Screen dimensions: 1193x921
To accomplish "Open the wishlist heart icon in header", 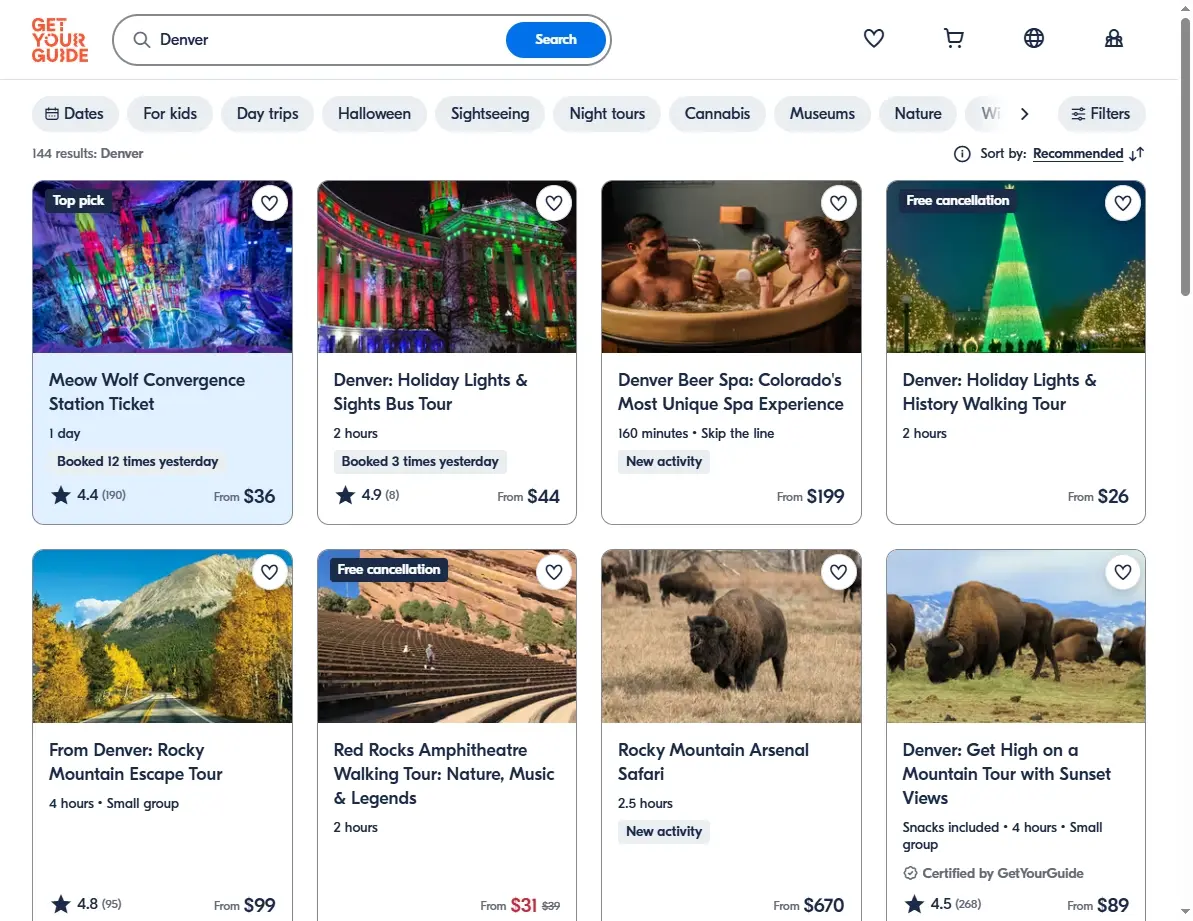I will tap(873, 38).
